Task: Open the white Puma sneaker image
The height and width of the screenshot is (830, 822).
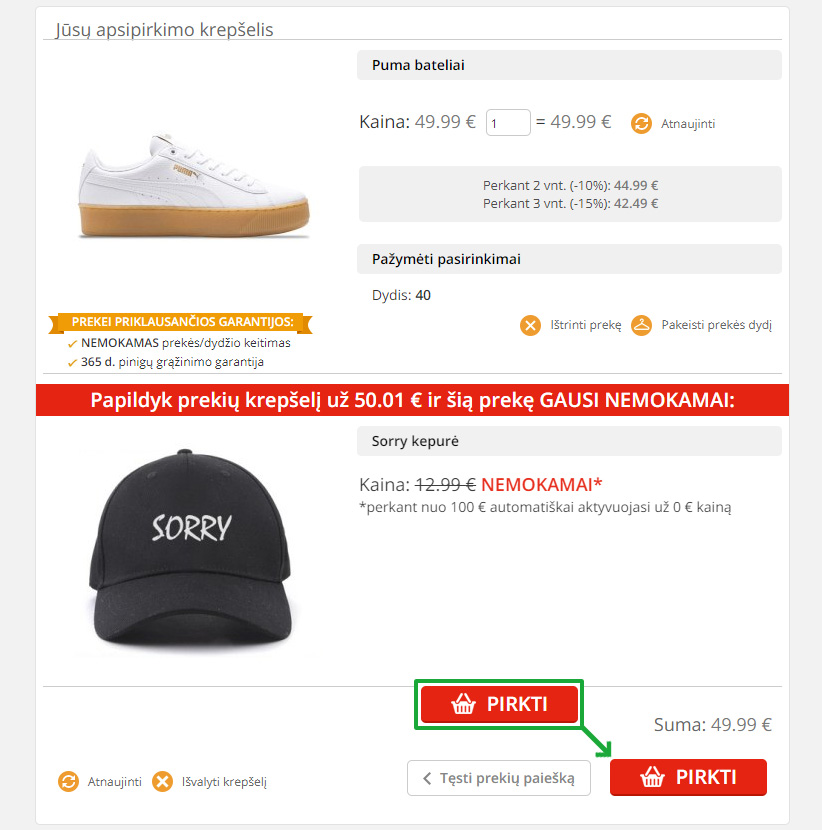Action: pyautogui.click(x=194, y=185)
